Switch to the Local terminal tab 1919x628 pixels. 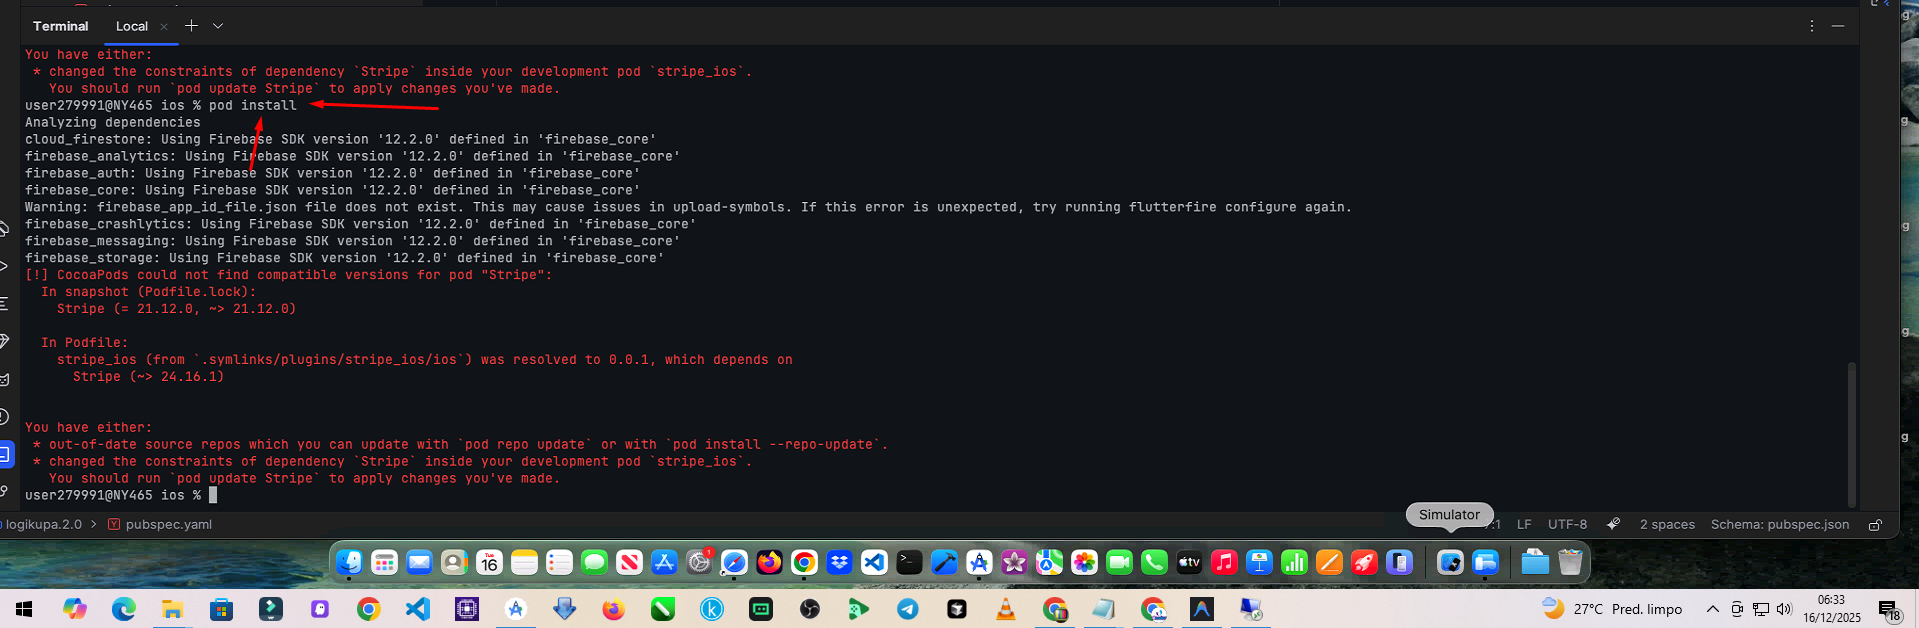(x=131, y=26)
